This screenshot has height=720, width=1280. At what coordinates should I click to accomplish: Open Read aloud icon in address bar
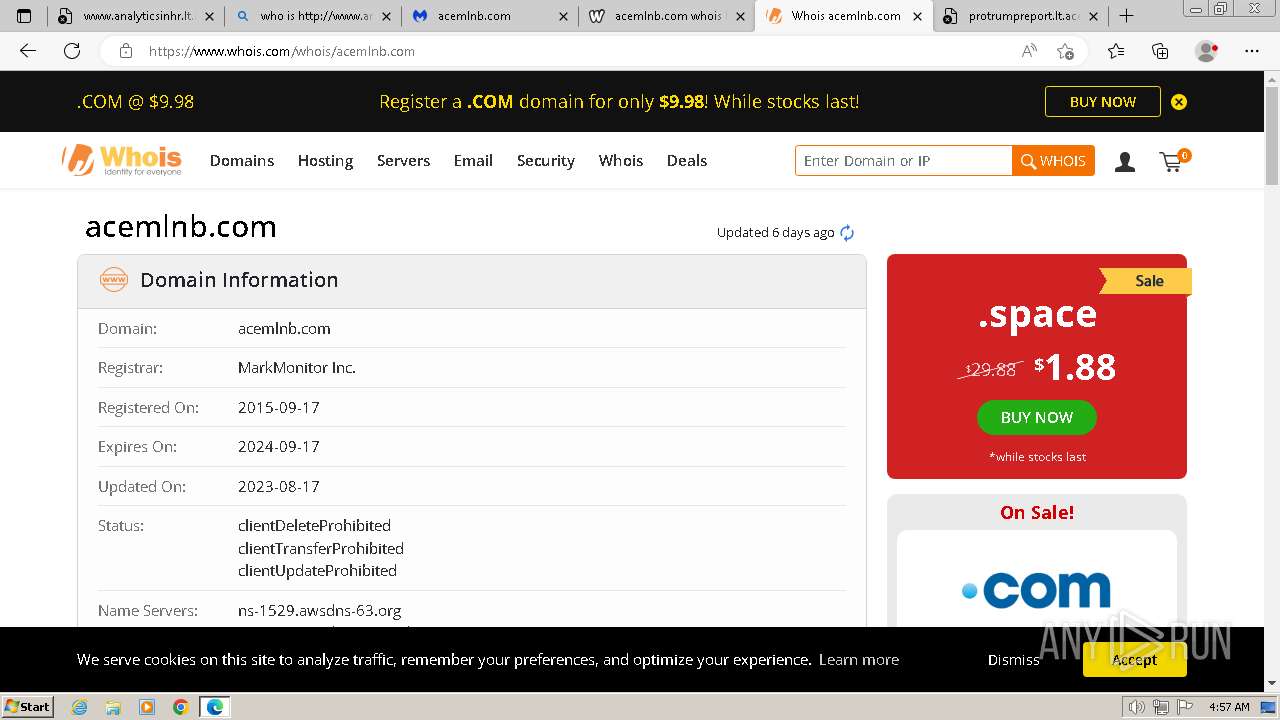[x=1029, y=51]
